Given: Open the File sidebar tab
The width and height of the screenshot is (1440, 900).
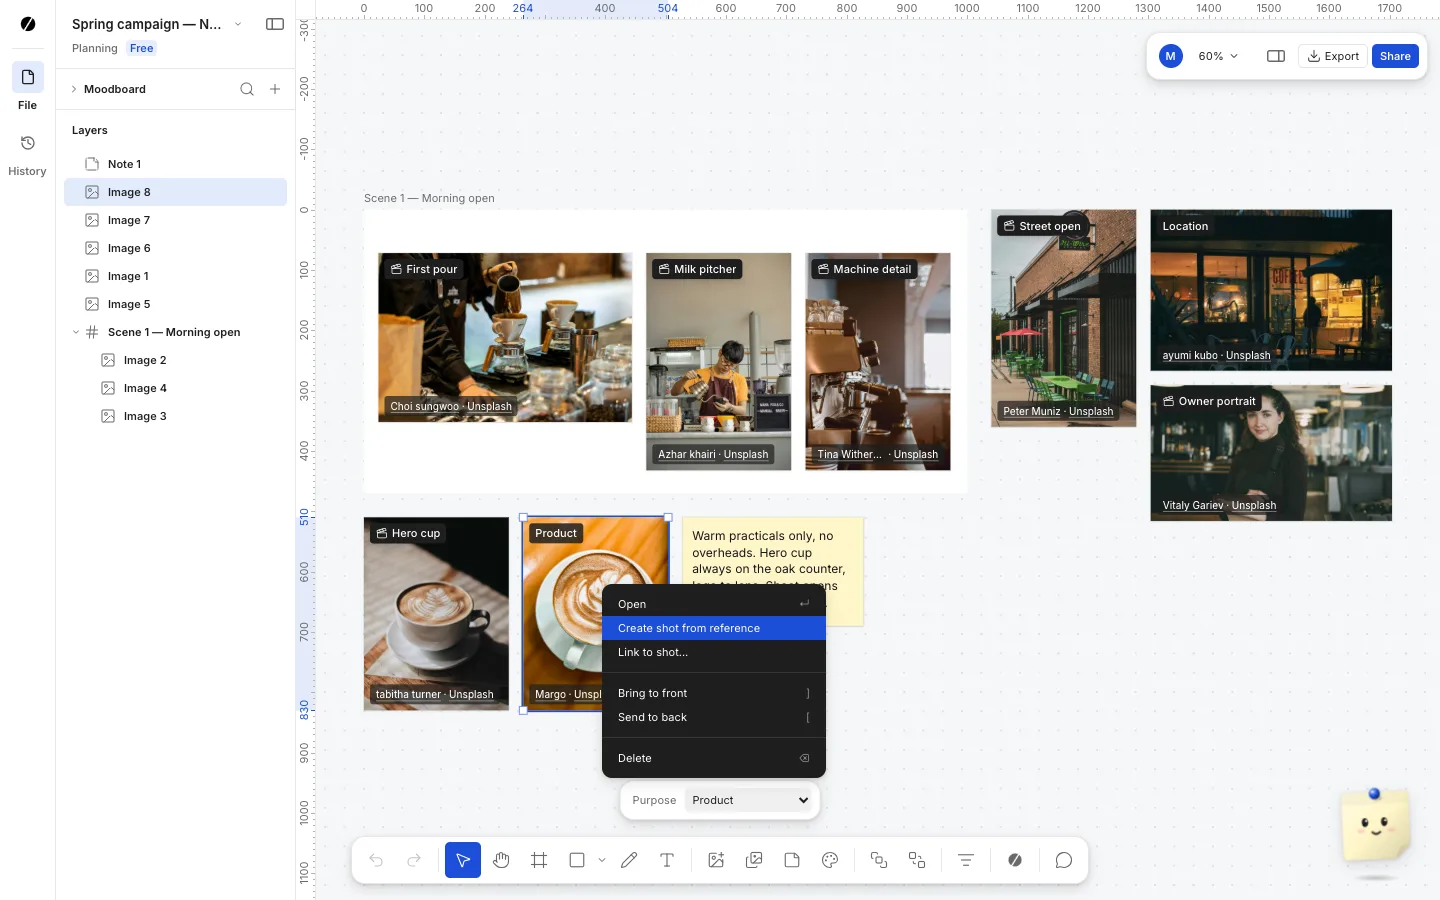Looking at the screenshot, I should 27,87.
